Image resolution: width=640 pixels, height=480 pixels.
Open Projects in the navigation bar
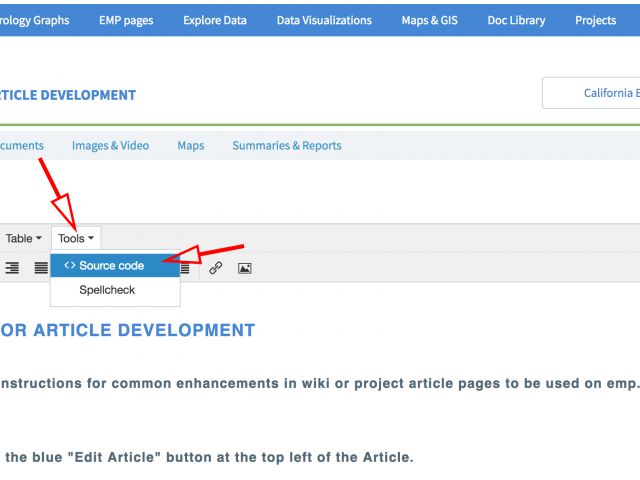(596, 20)
